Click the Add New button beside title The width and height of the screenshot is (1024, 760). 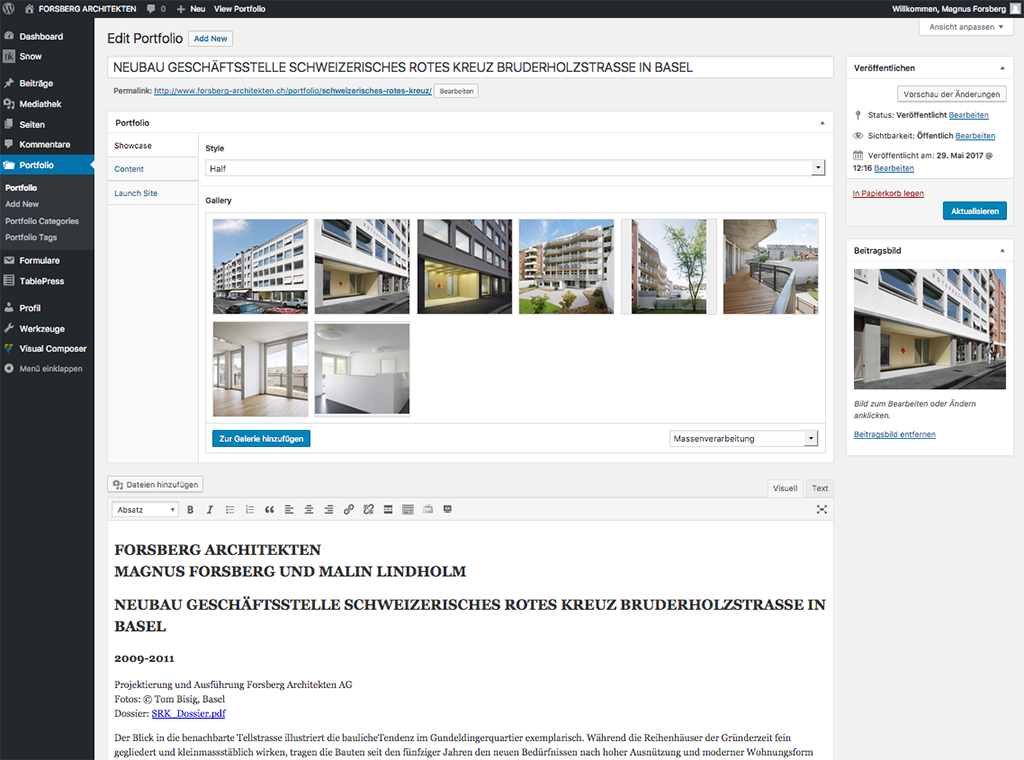[x=210, y=39]
